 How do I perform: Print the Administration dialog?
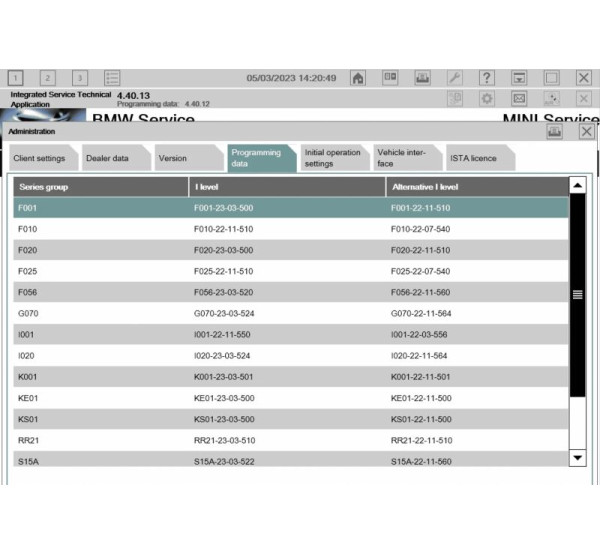(x=554, y=131)
